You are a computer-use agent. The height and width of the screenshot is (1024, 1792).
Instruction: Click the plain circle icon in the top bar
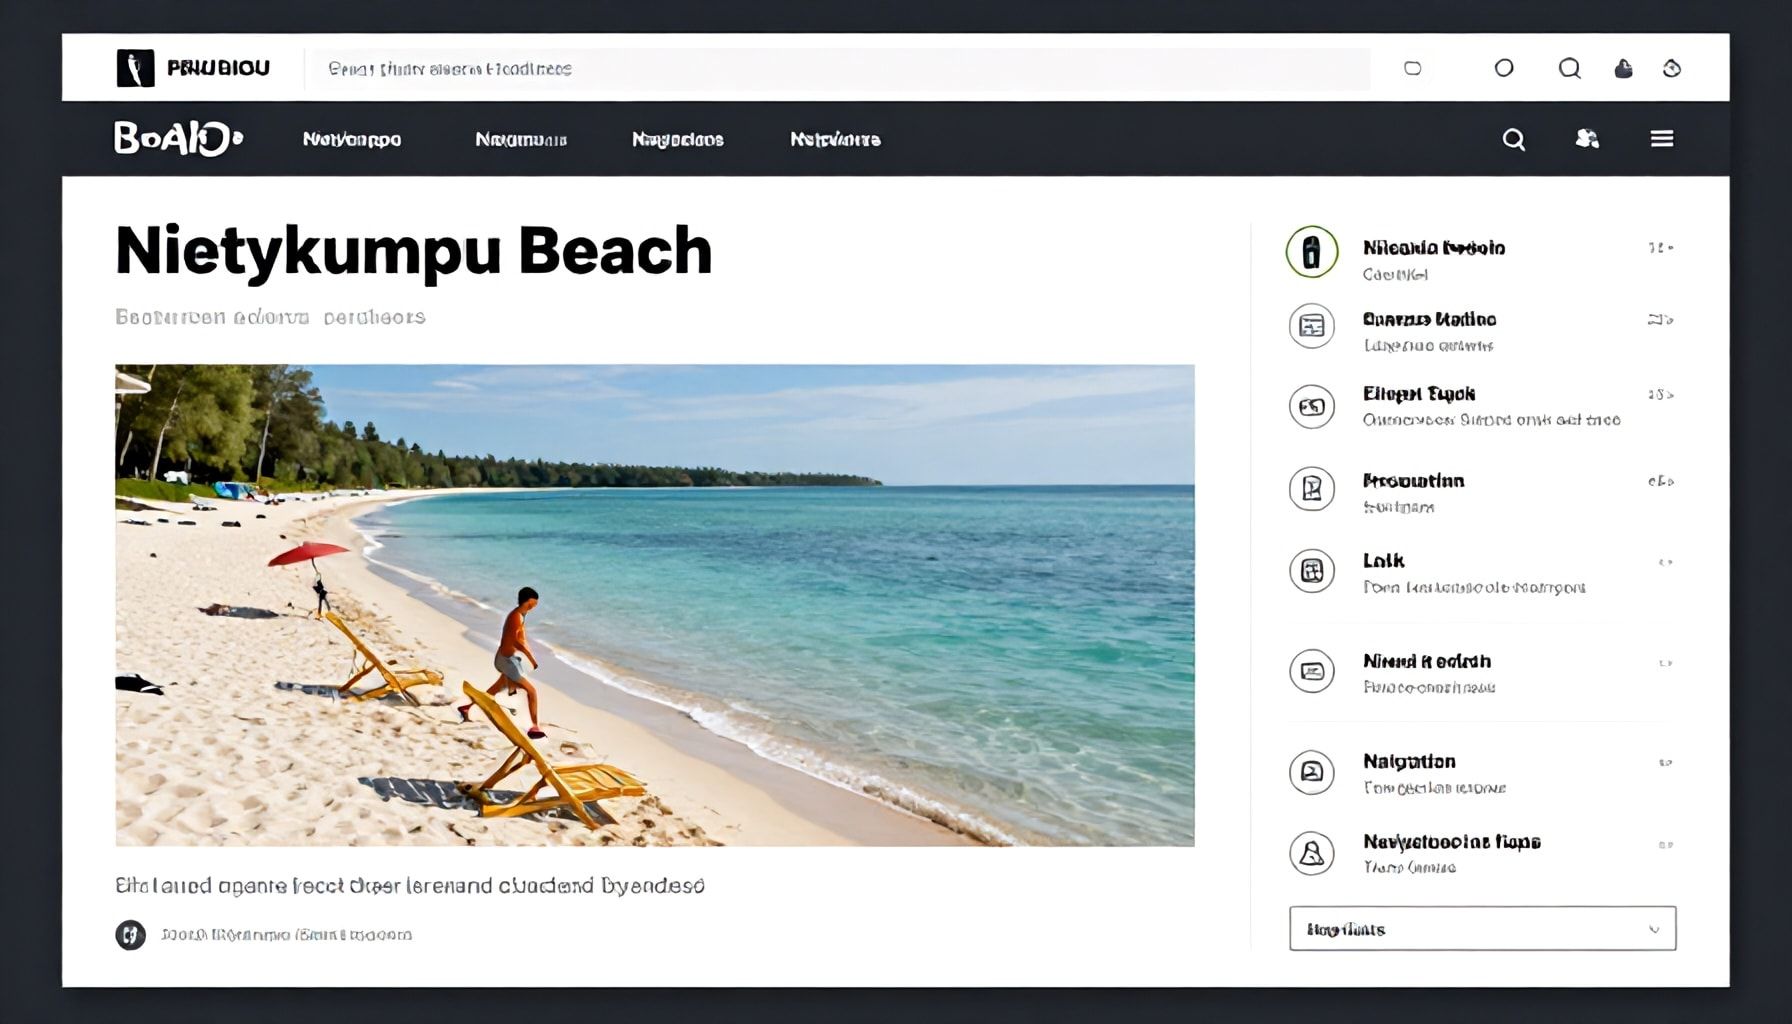(1503, 68)
